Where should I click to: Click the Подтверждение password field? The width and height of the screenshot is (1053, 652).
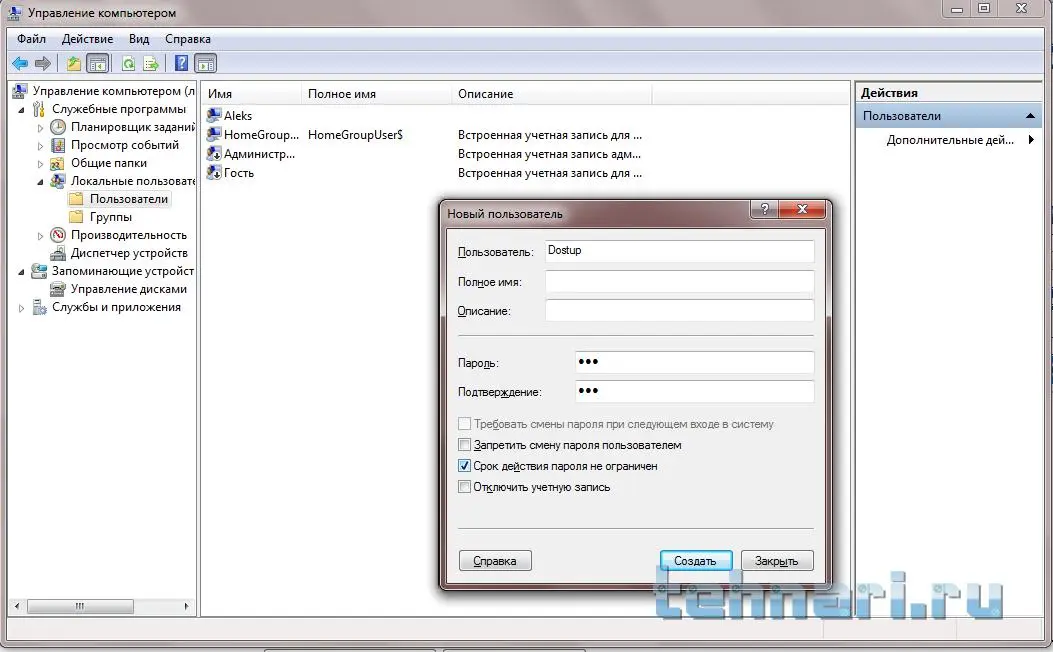coord(694,391)
